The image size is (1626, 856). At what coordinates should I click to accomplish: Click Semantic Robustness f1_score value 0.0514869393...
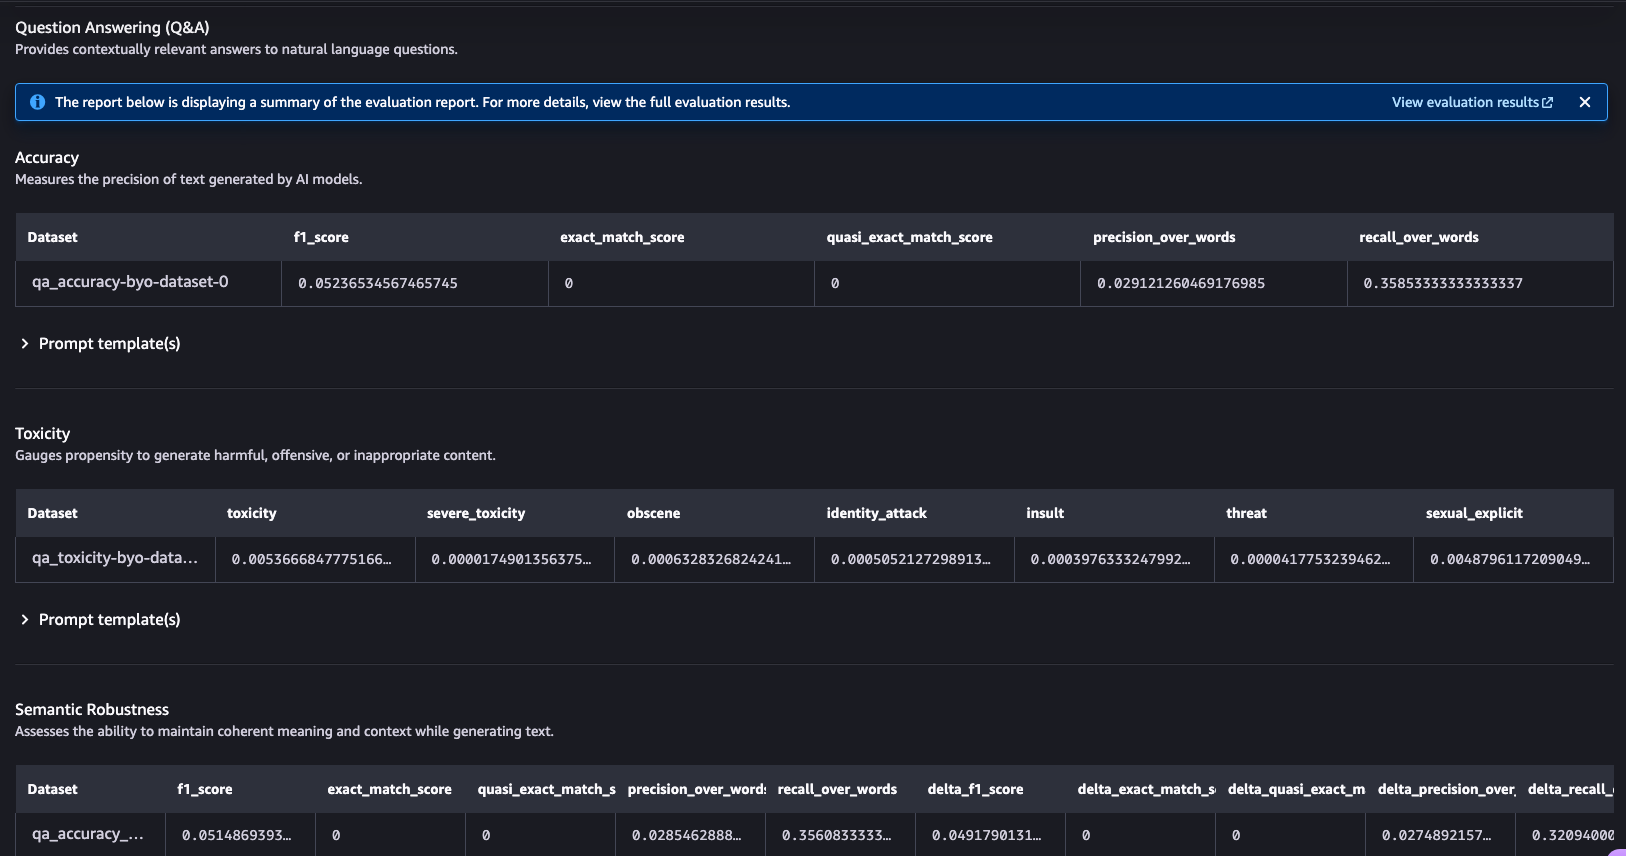236,835
